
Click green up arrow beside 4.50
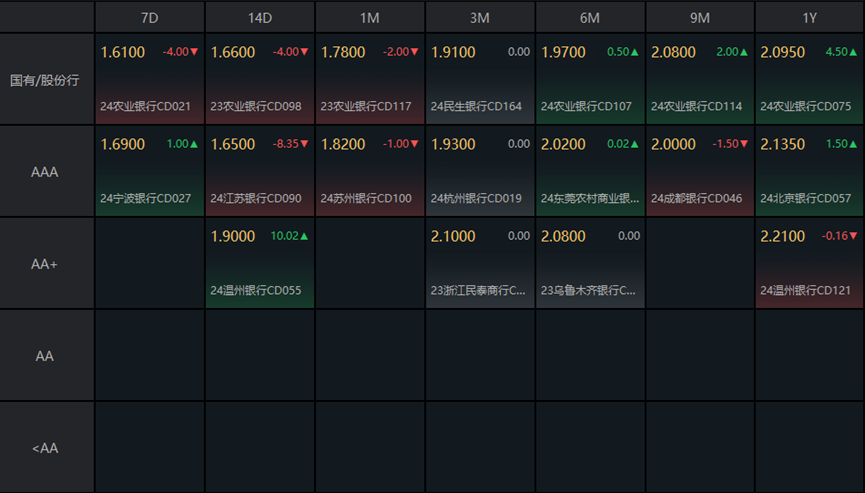(x=854, y=52)
